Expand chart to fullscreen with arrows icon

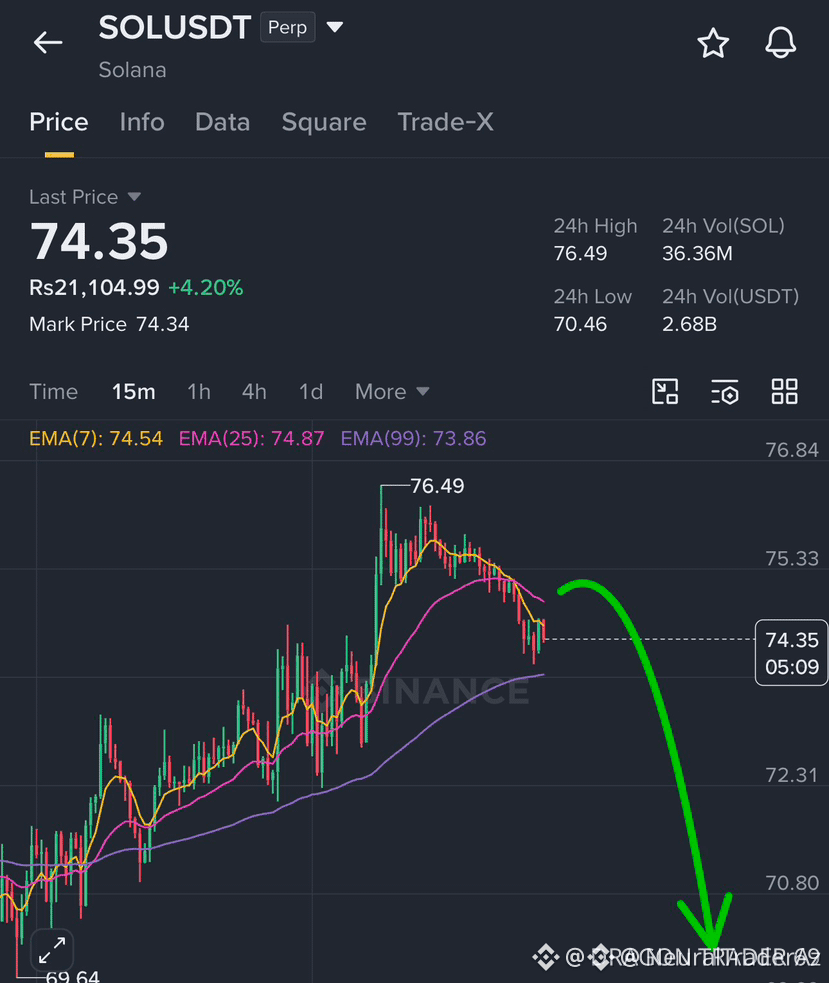point(52,950)
